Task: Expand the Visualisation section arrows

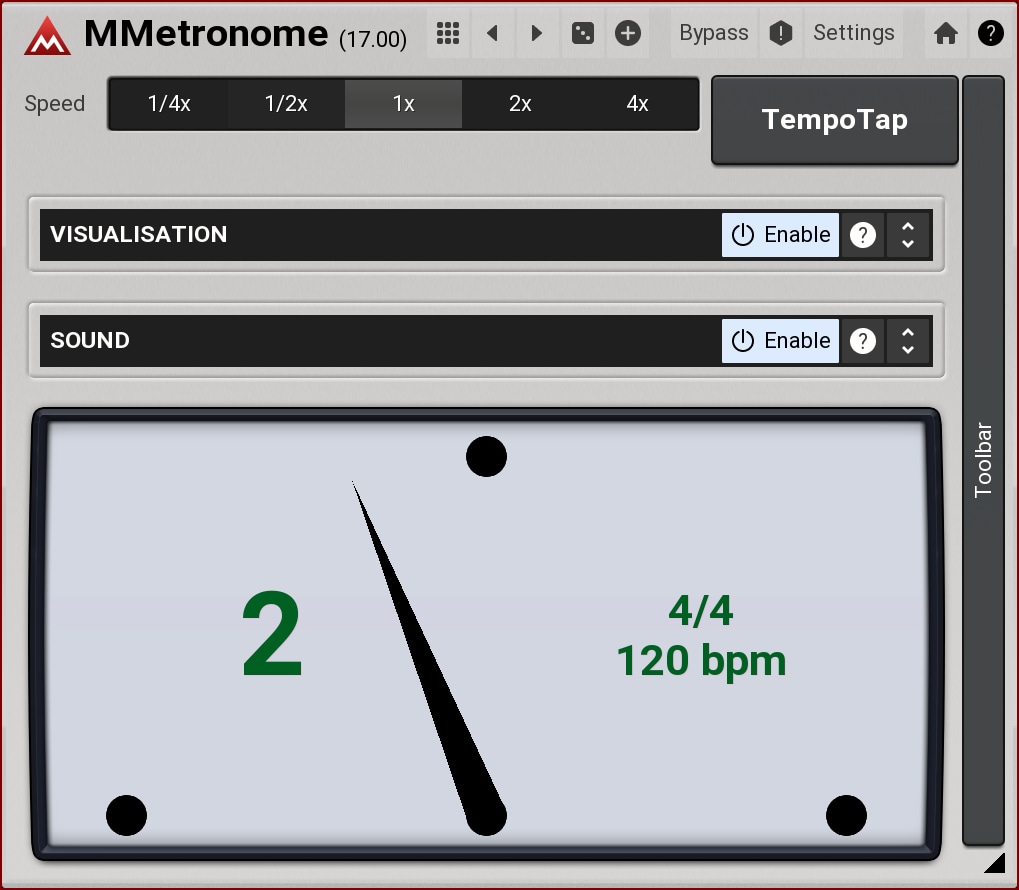Action: tap(908, 235)
